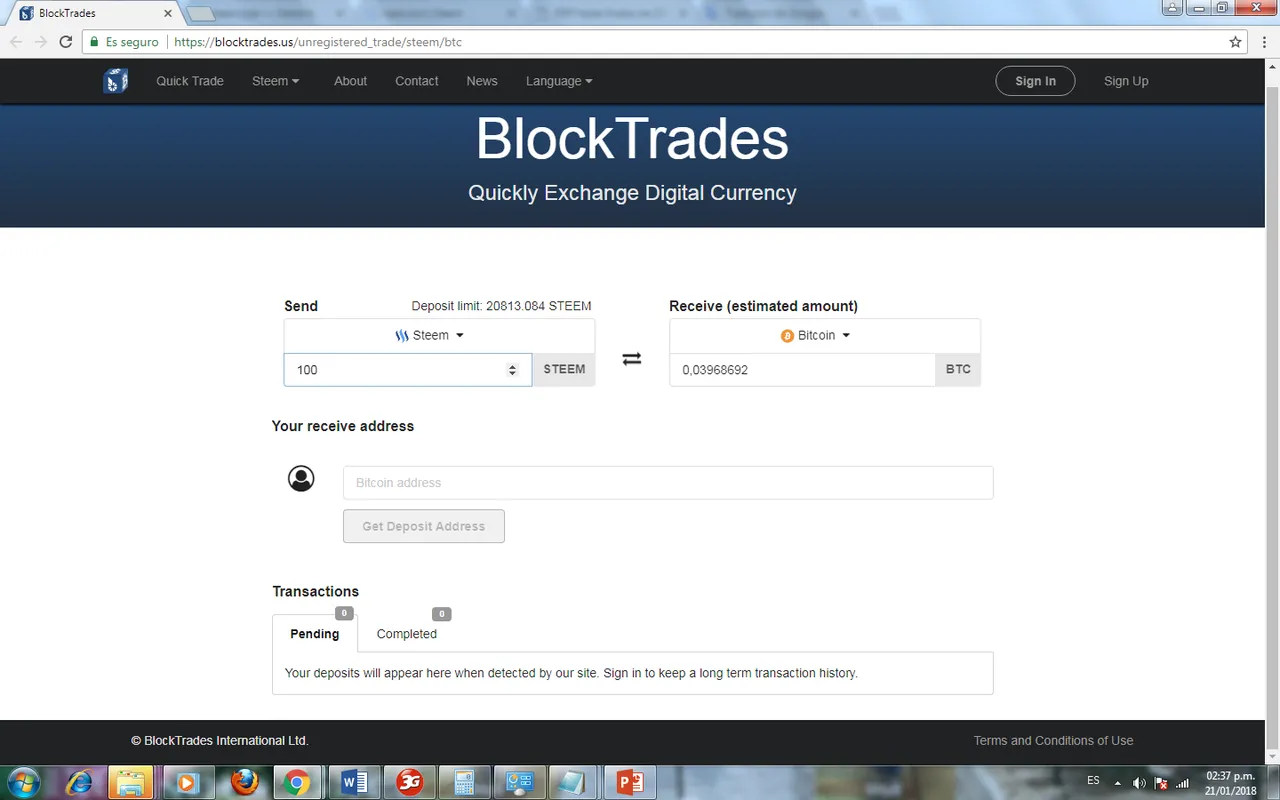Click the ES language indicator in taskbar

point(1093,780)
